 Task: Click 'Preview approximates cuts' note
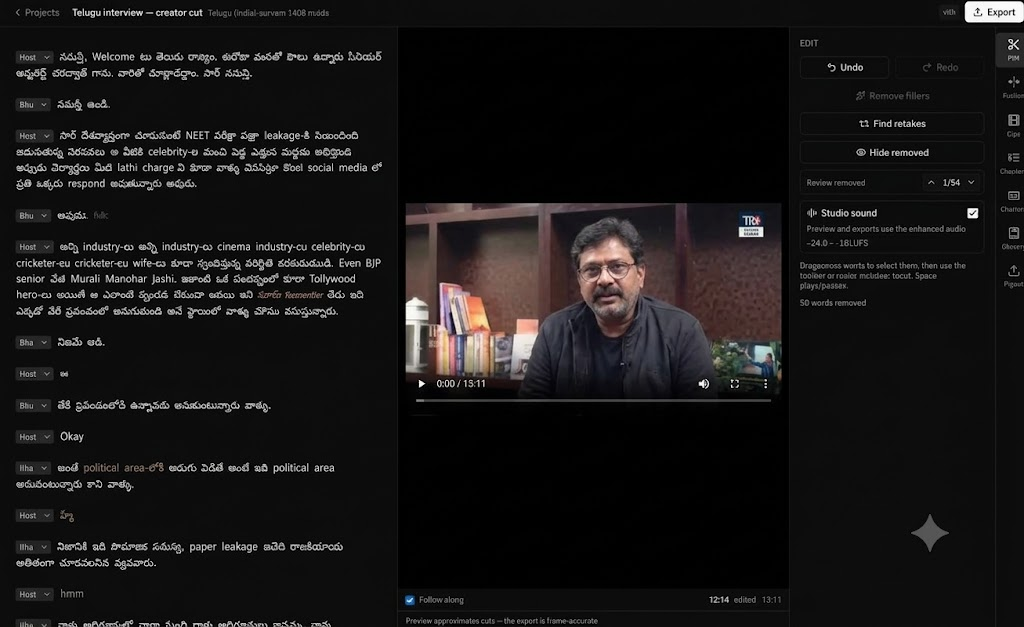(x=502, y=621)
